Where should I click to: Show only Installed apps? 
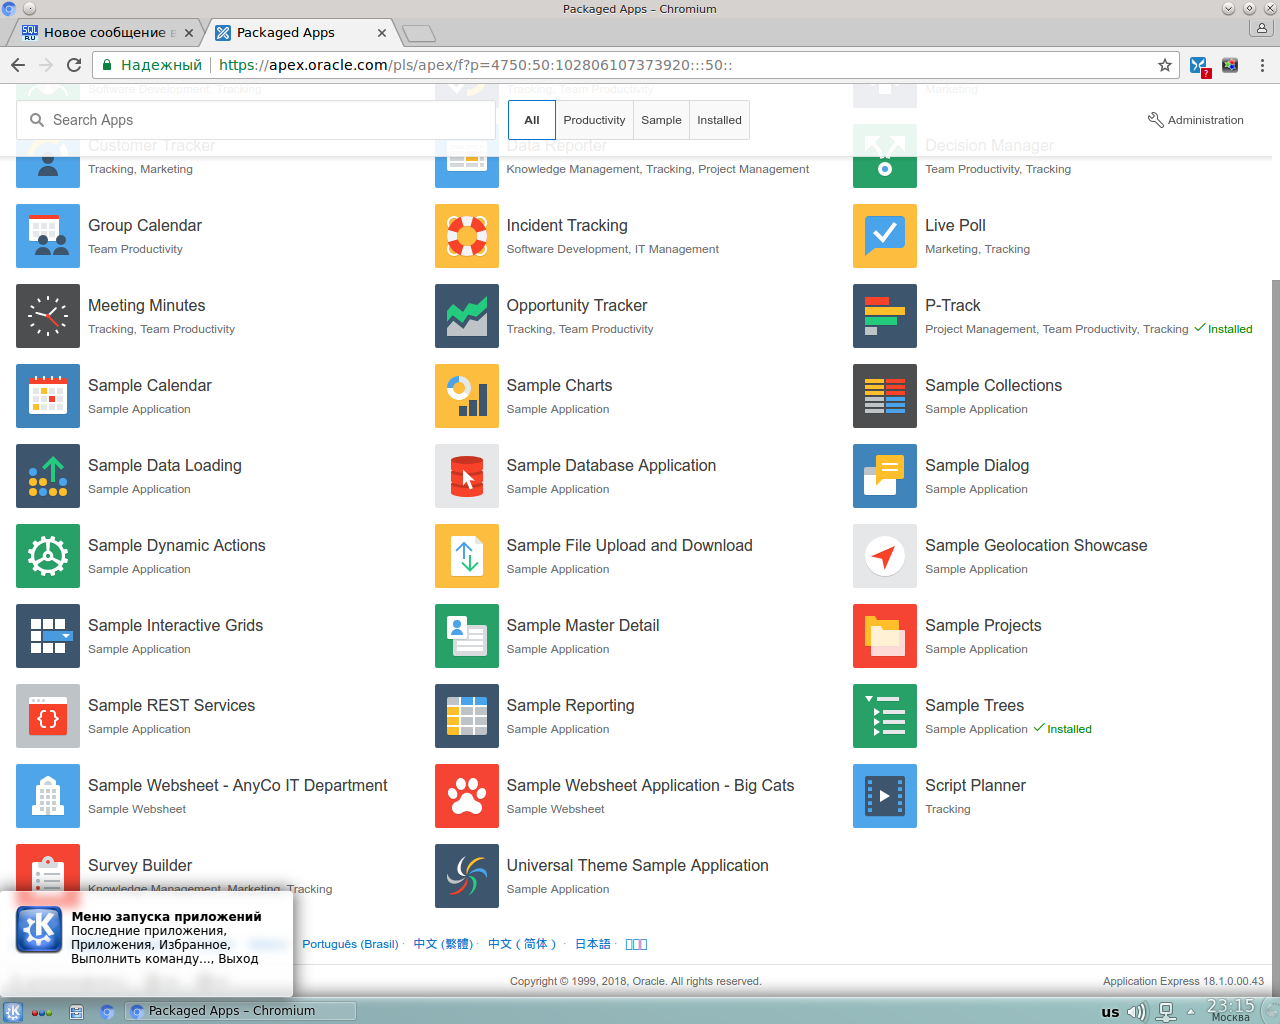coord(719,120)
